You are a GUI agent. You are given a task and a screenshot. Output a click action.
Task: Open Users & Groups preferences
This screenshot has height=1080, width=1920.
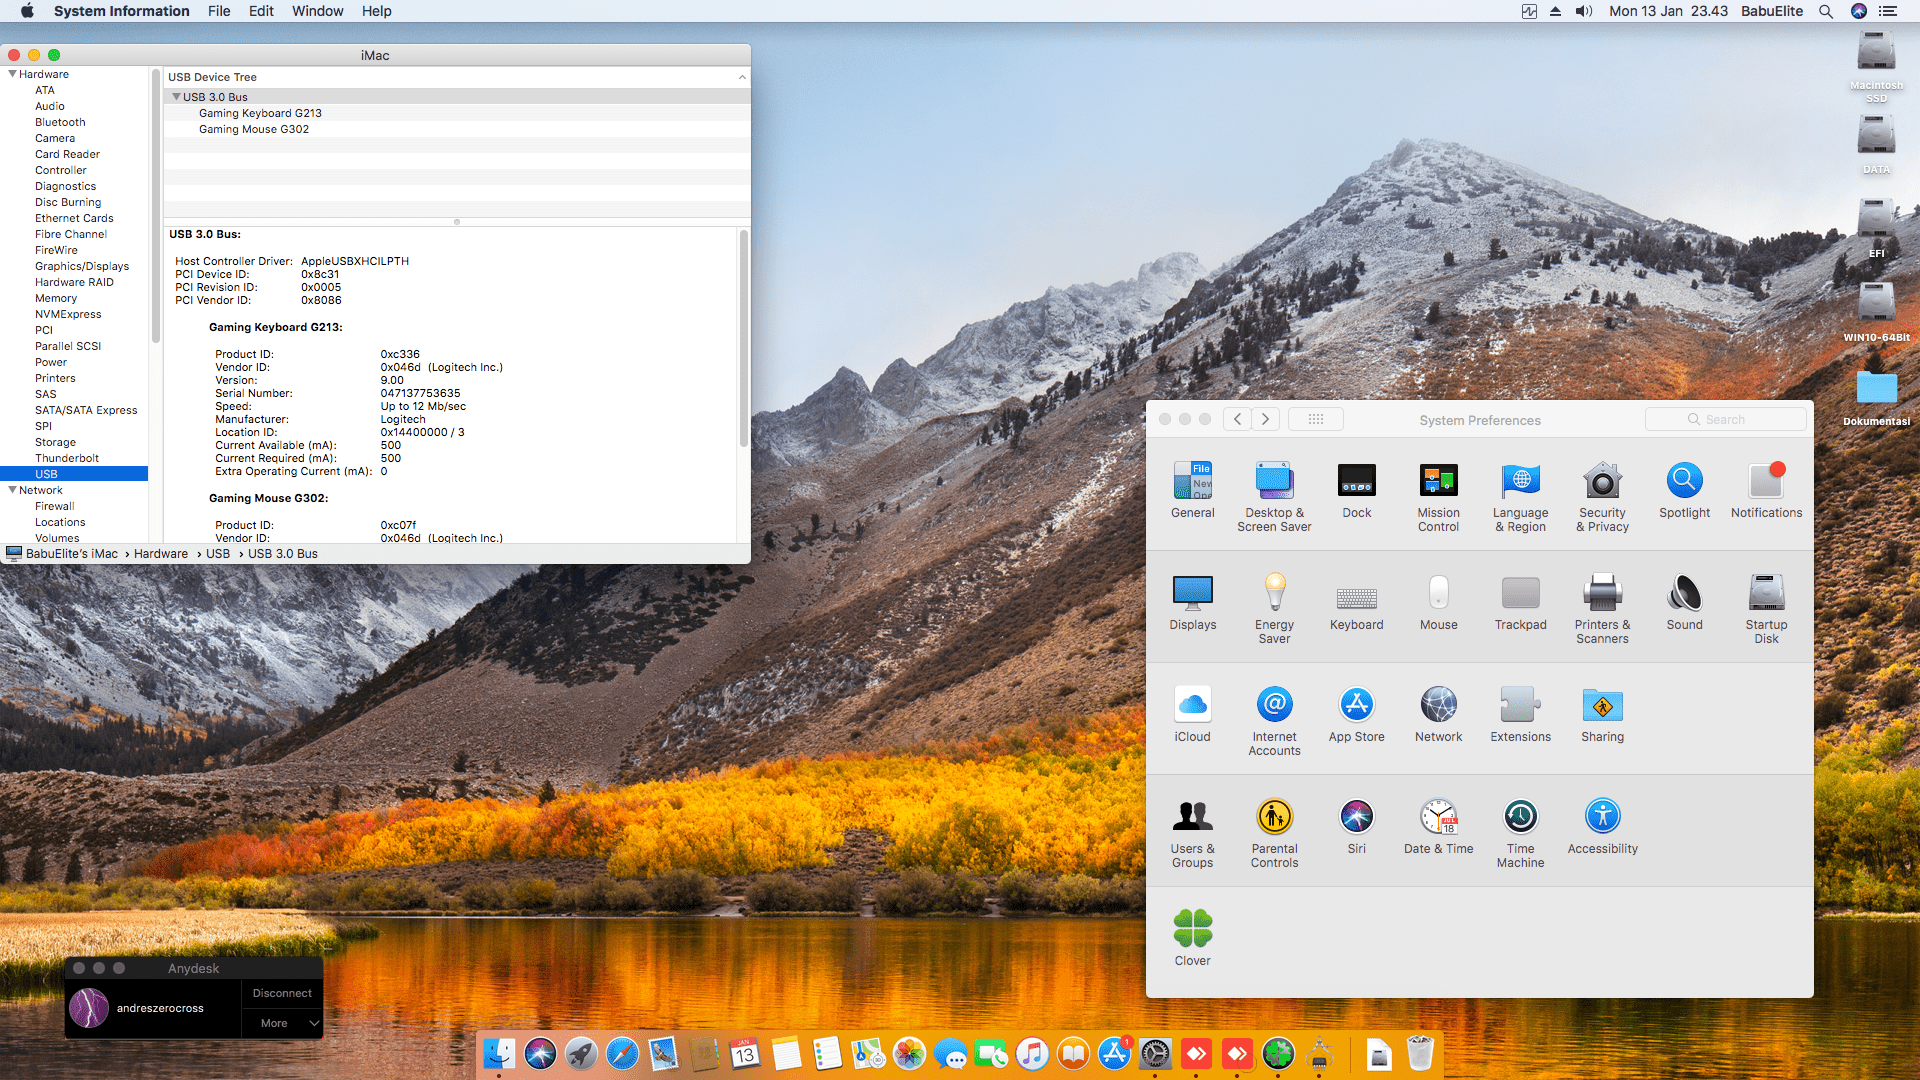tap(1192, 817)
